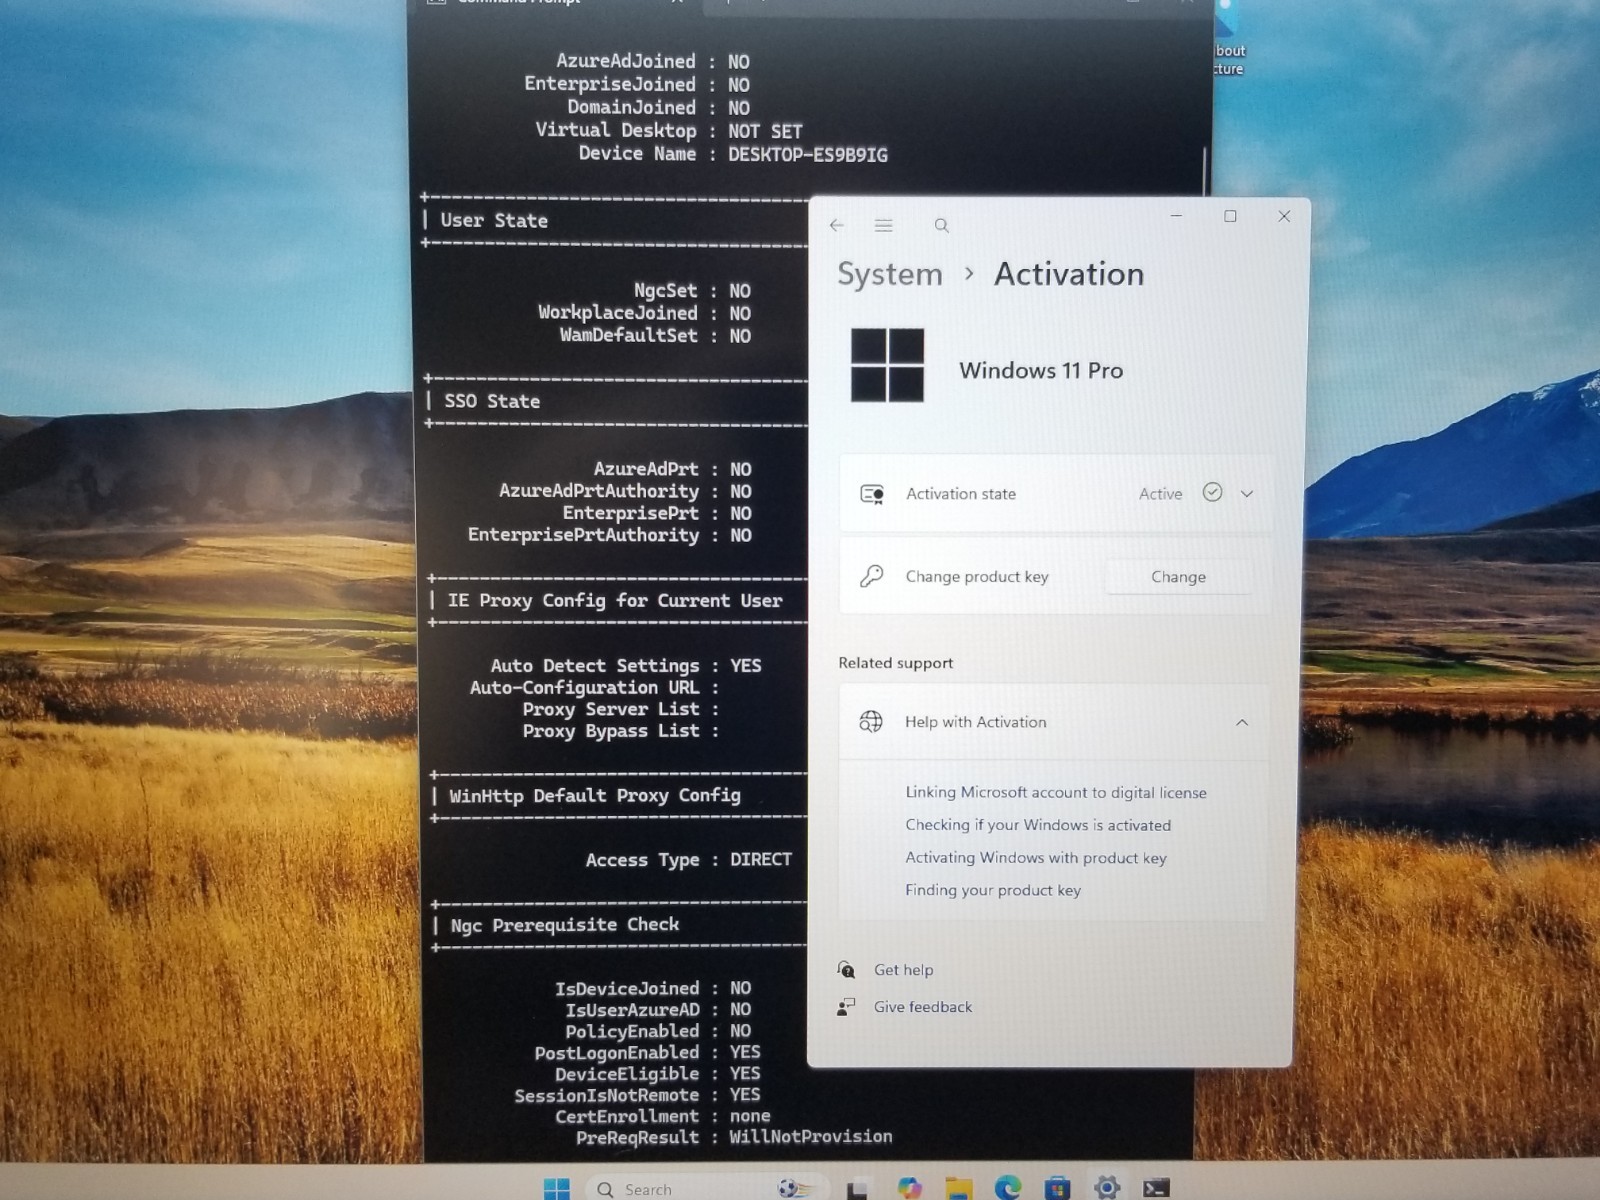Click the 'Virtual Desktop : NOT SET' line
The image size is (1600, 1200).
(669, 131)
